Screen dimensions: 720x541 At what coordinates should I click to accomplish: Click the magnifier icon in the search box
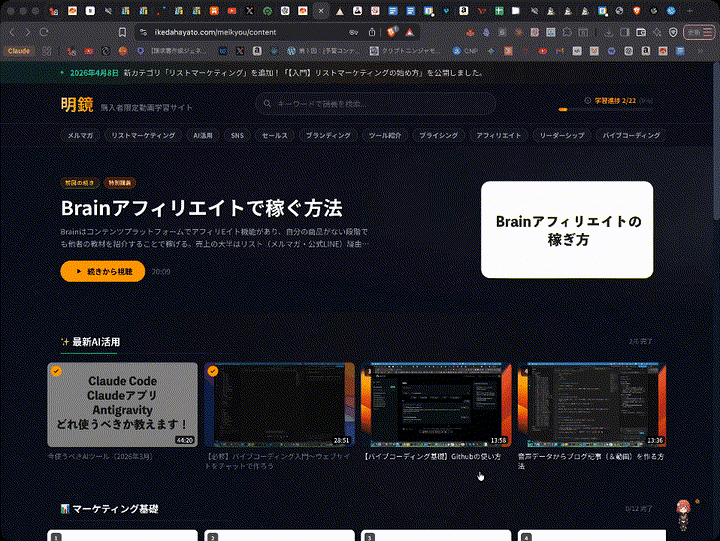(x=267, y=104)
